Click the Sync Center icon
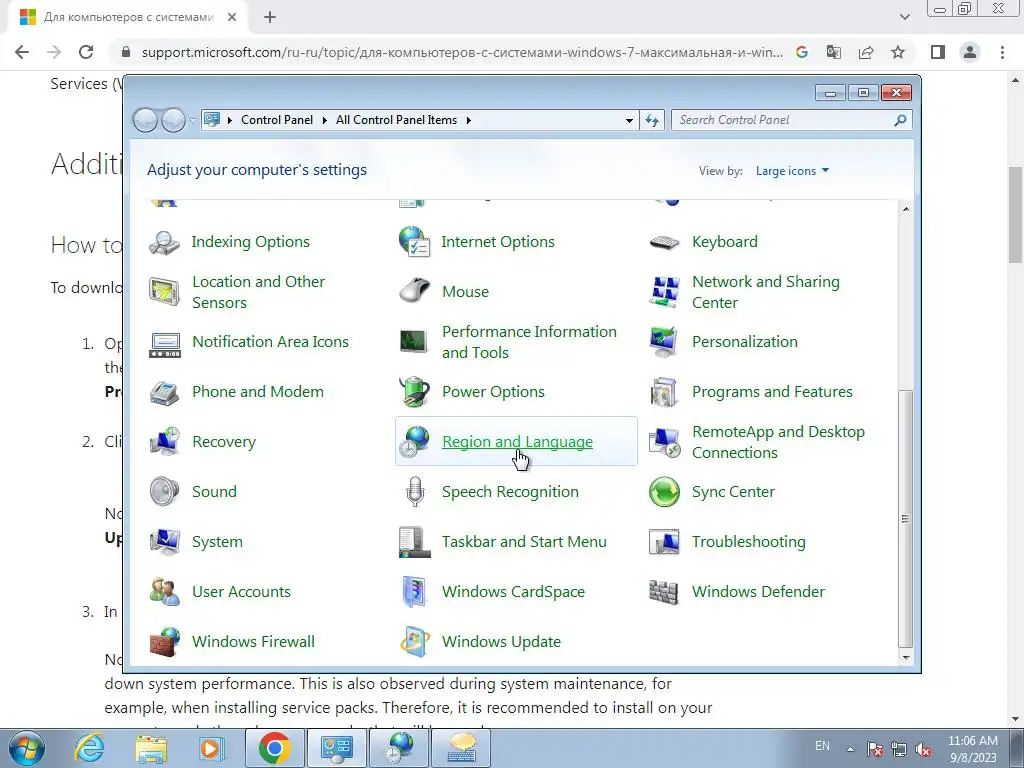 [x=664, y=492]
